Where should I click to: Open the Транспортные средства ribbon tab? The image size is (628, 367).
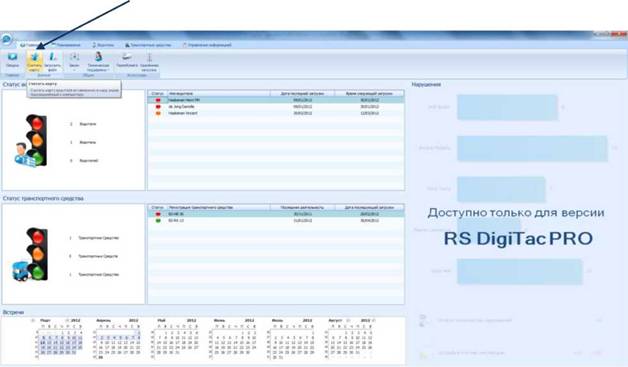coord(148,45)
